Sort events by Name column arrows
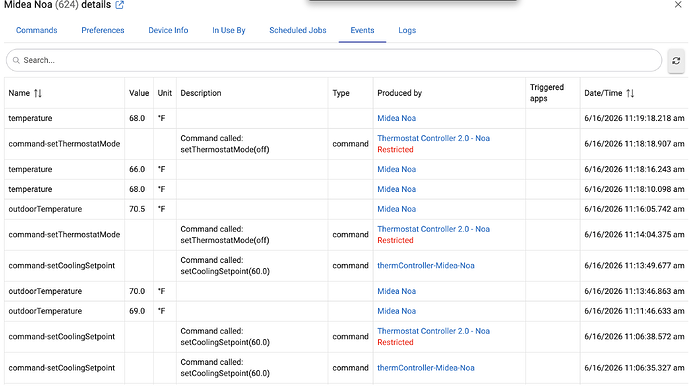 (x=38, y=93)
